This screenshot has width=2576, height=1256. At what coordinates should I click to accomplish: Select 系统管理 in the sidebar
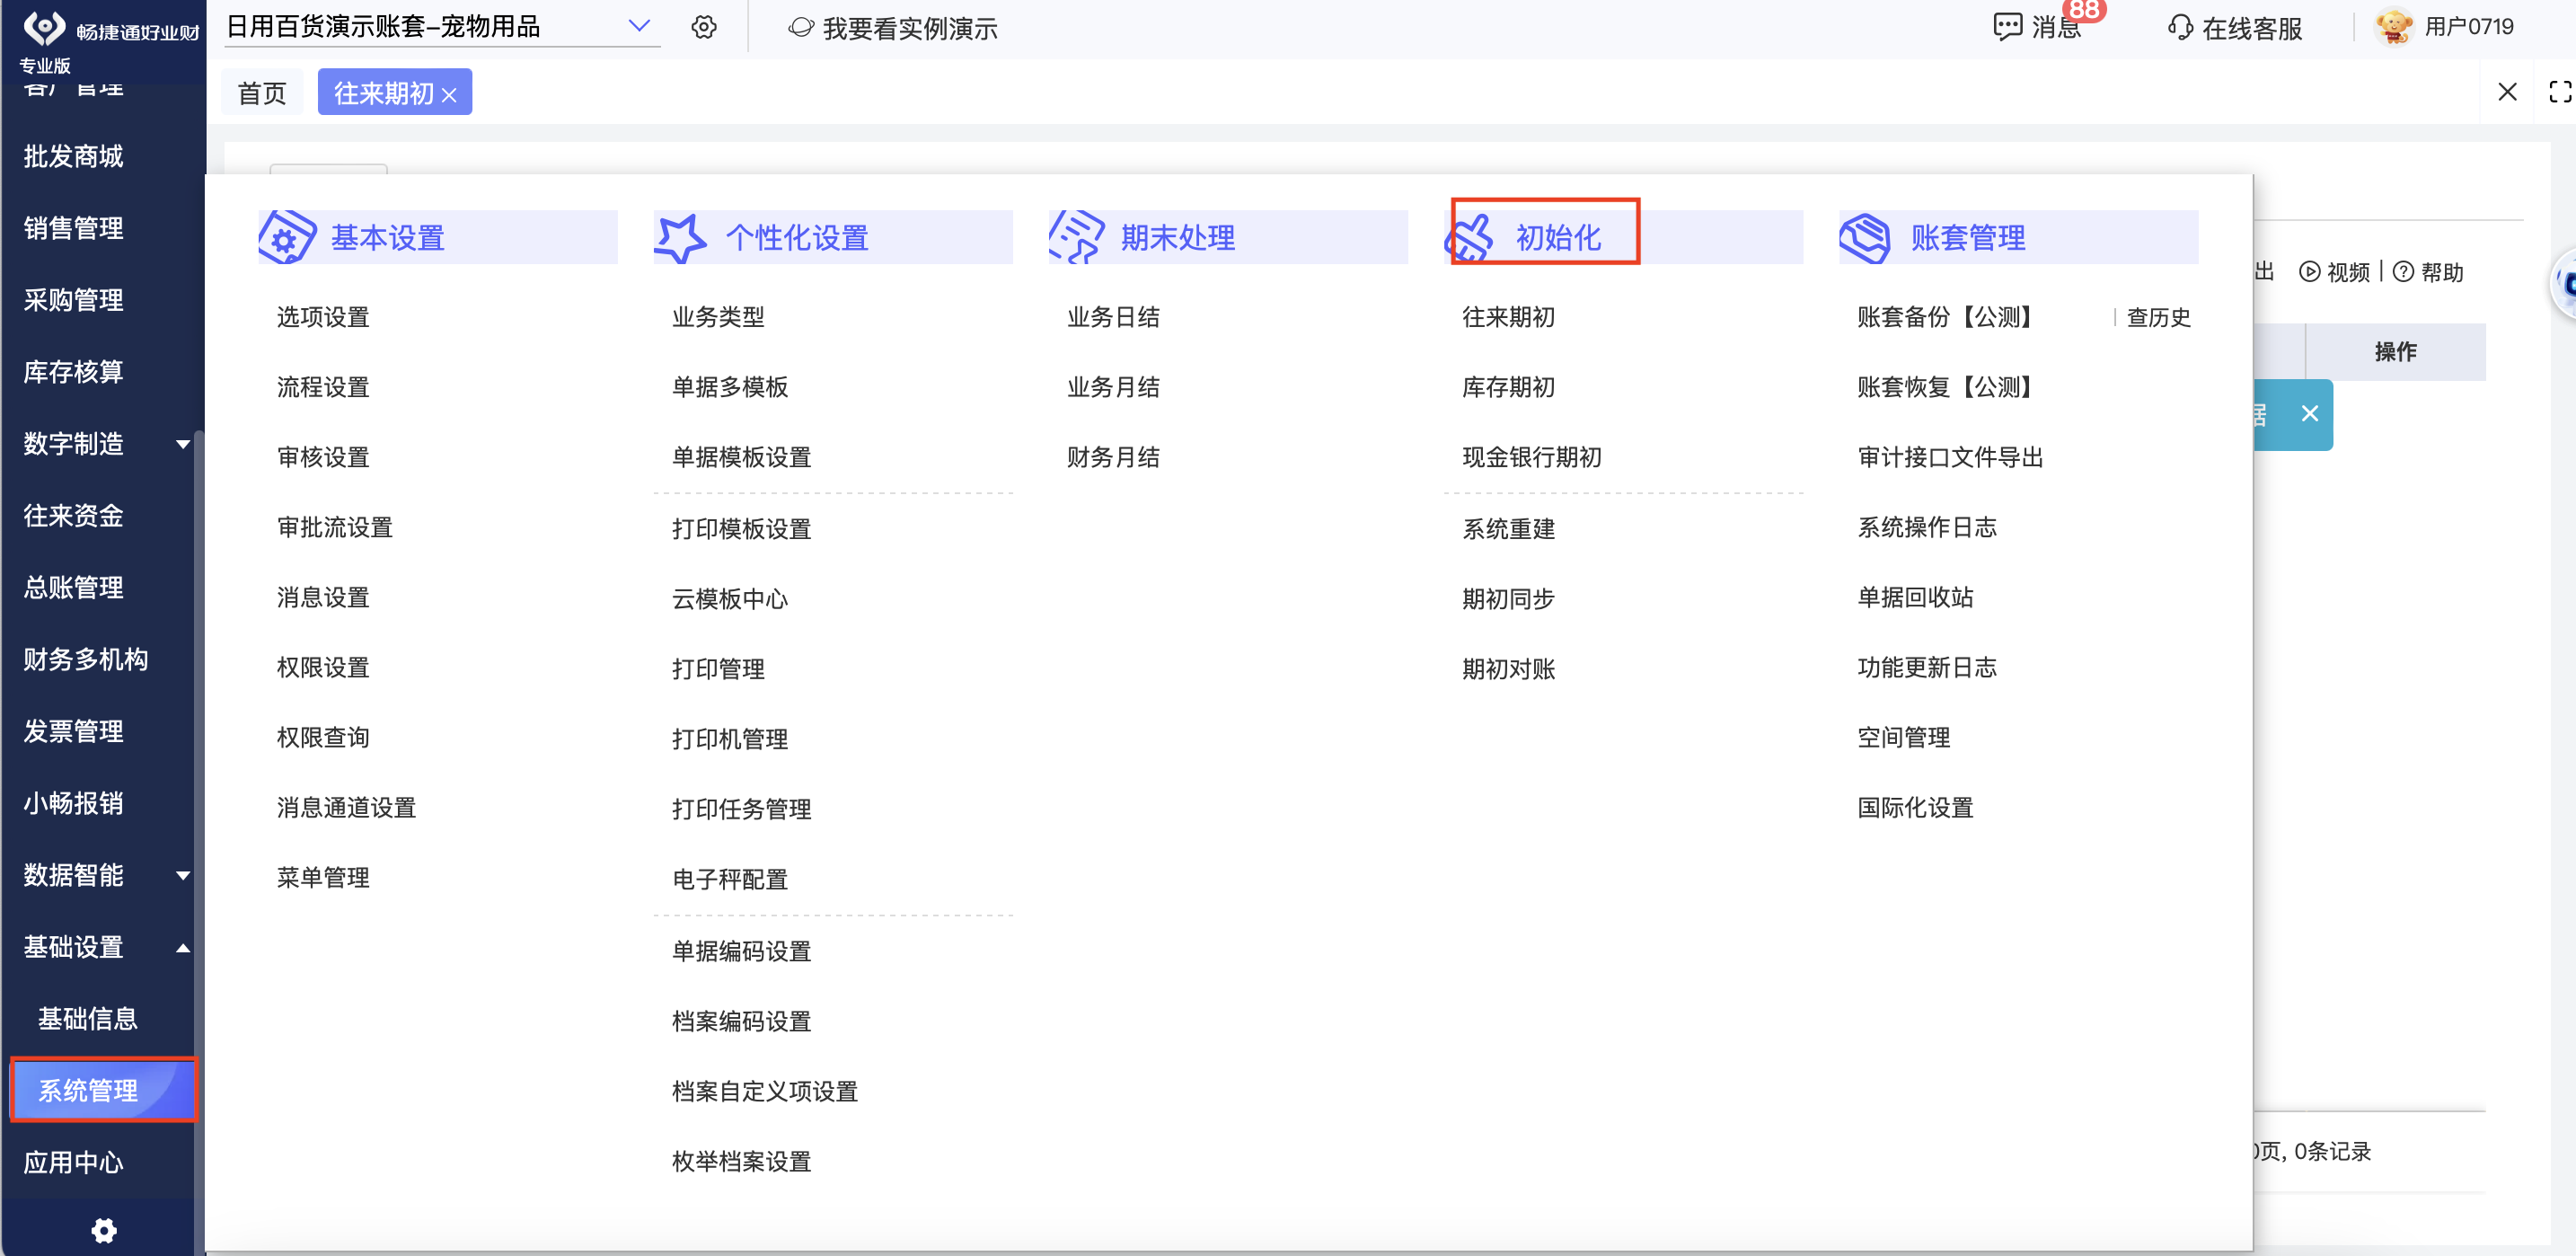click(103, 1089)
